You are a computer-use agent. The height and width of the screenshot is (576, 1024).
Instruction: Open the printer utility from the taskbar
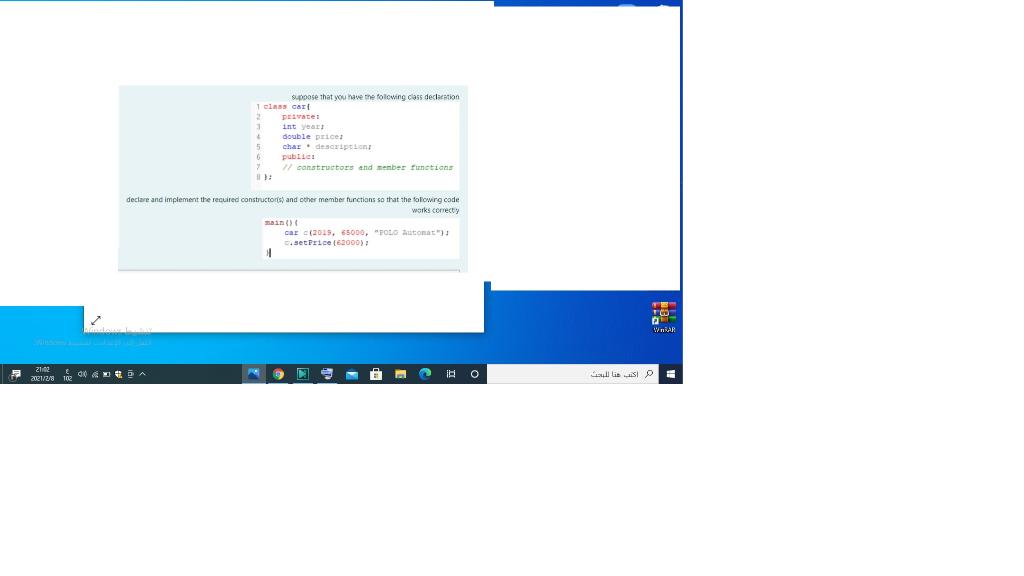[x=326, y=373]
